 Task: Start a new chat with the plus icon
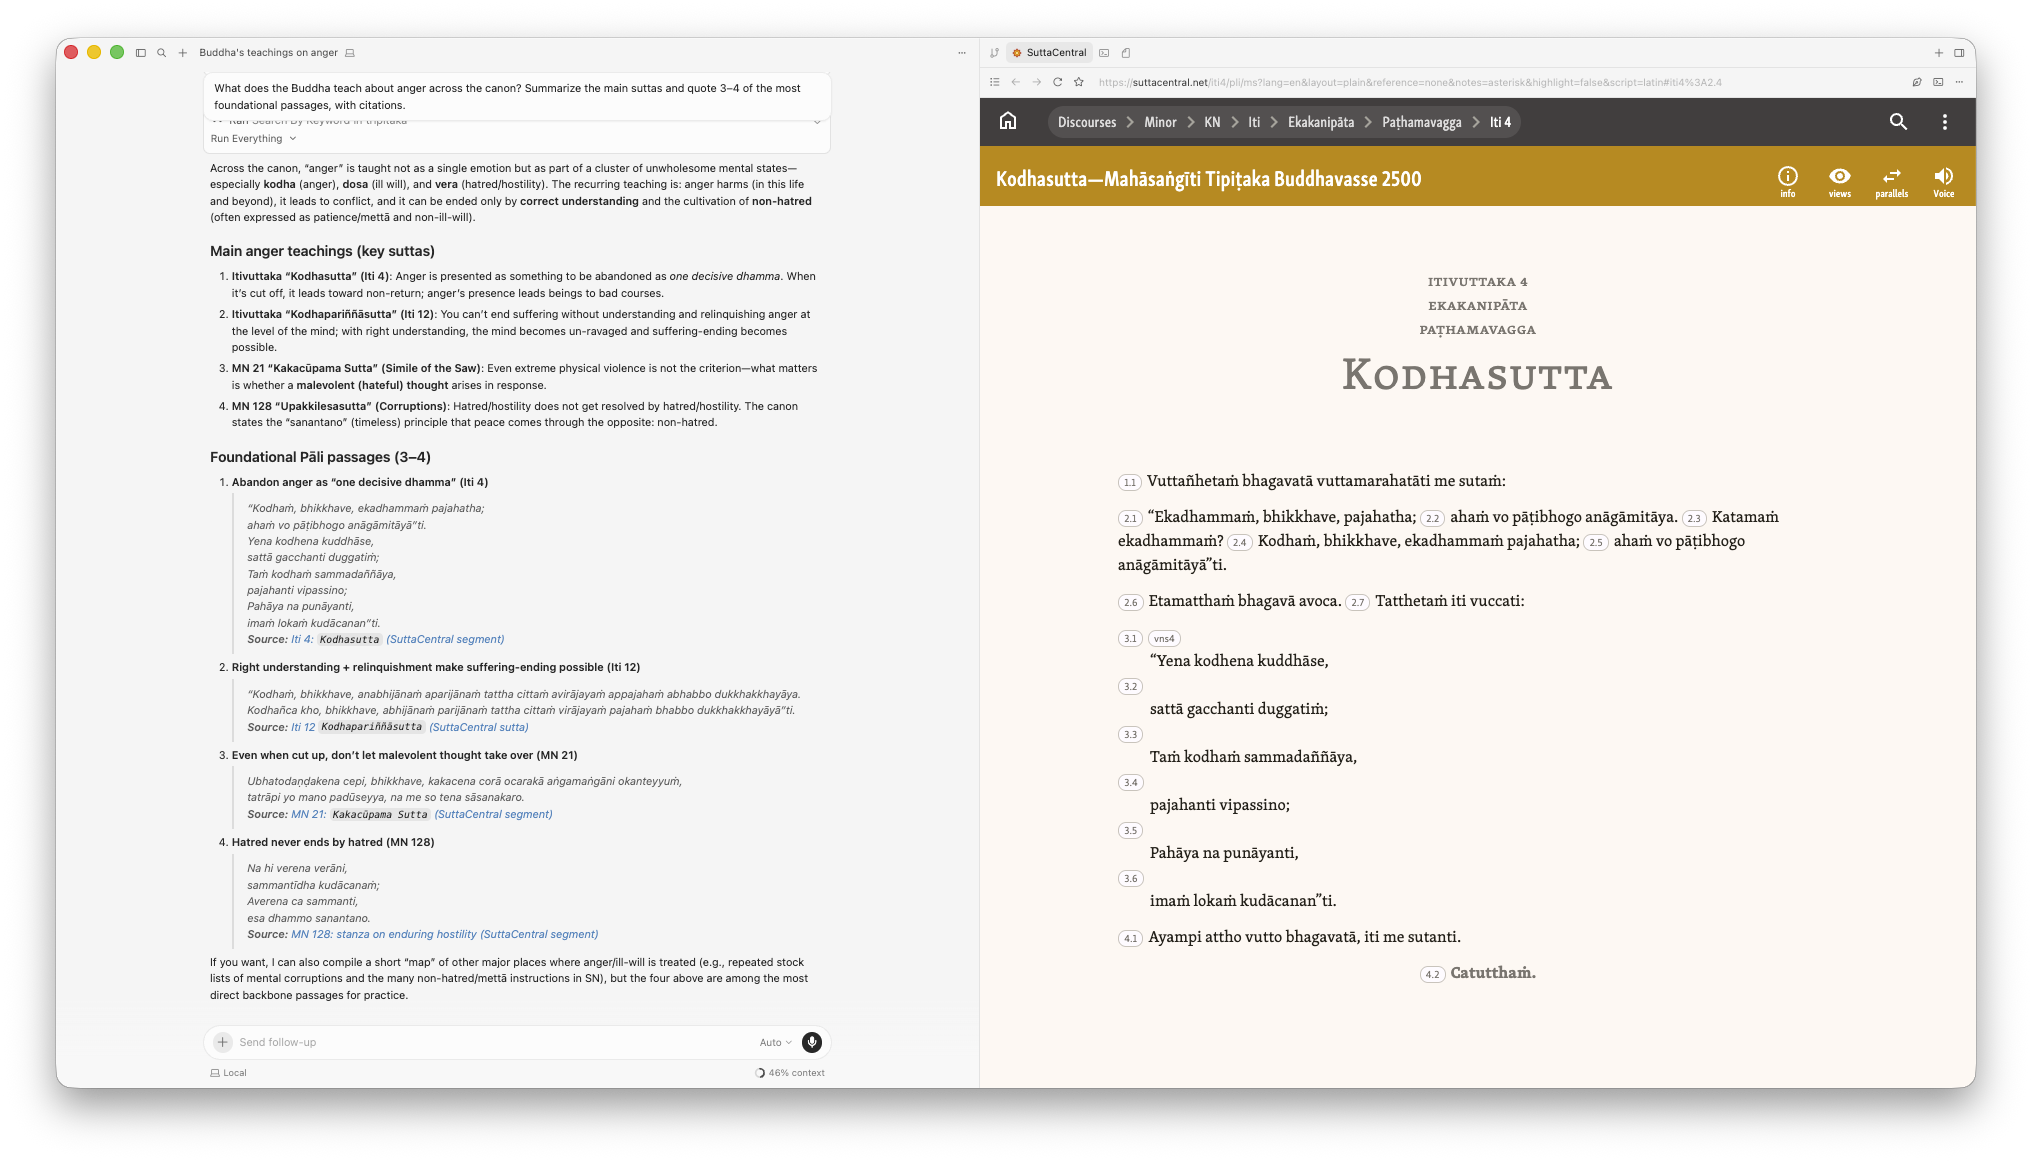click(183, 53)
